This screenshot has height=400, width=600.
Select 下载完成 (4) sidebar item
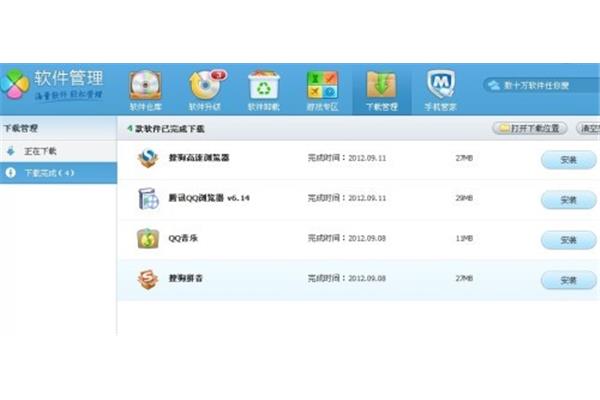tap(58, 173)
